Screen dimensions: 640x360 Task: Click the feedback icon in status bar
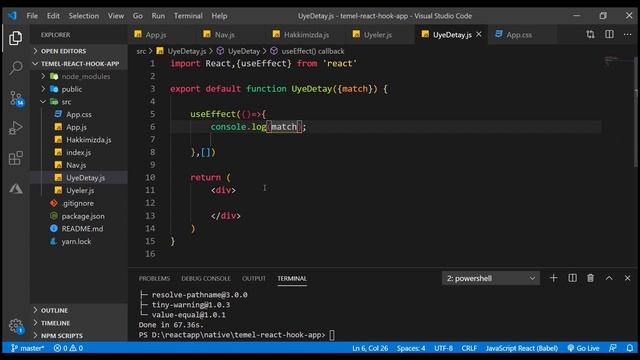pos(613,348)
